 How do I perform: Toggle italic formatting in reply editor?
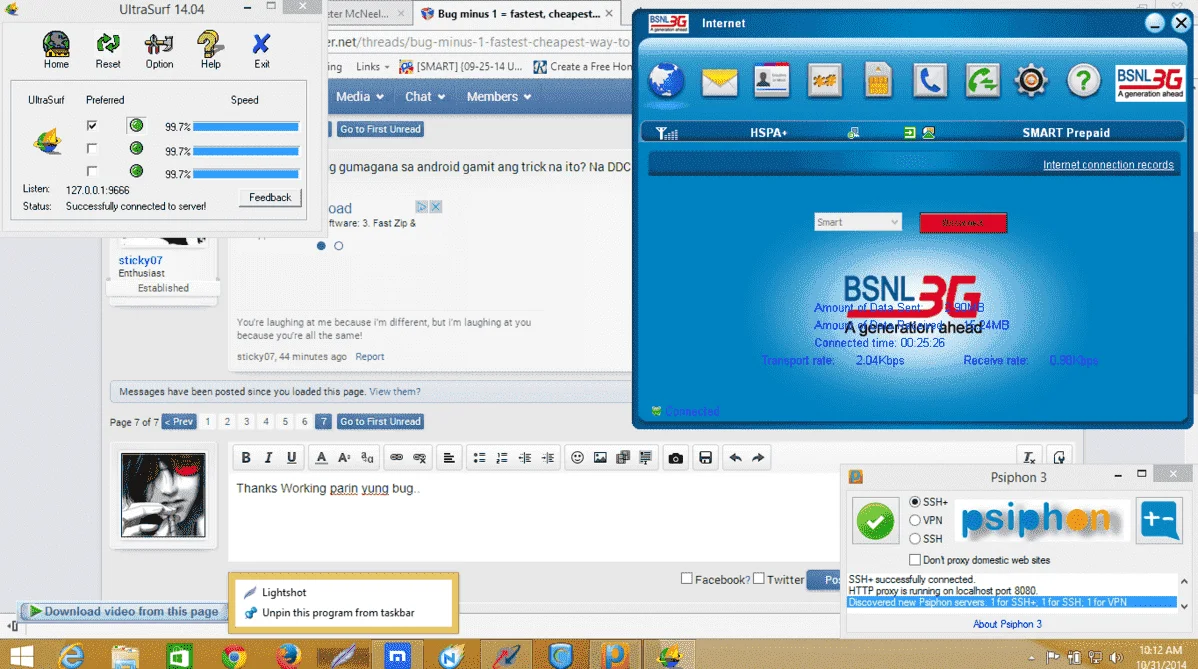(x=268, y=457)
